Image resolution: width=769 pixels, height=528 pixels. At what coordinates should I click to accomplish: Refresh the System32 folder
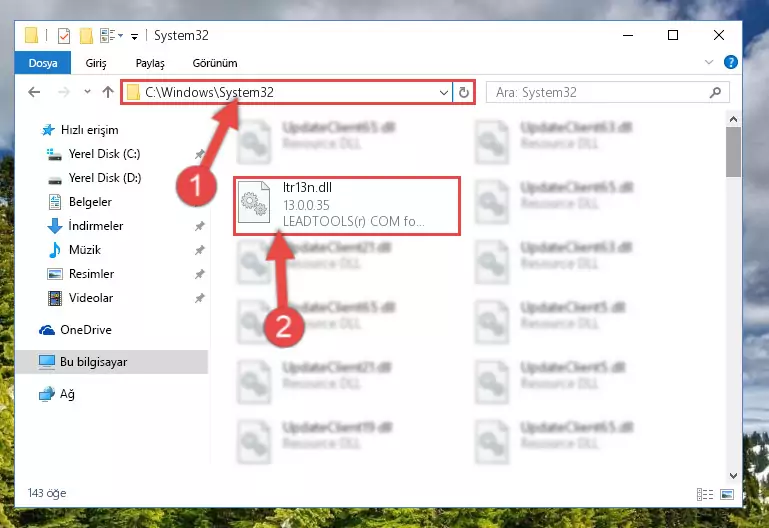coord(463,92)
